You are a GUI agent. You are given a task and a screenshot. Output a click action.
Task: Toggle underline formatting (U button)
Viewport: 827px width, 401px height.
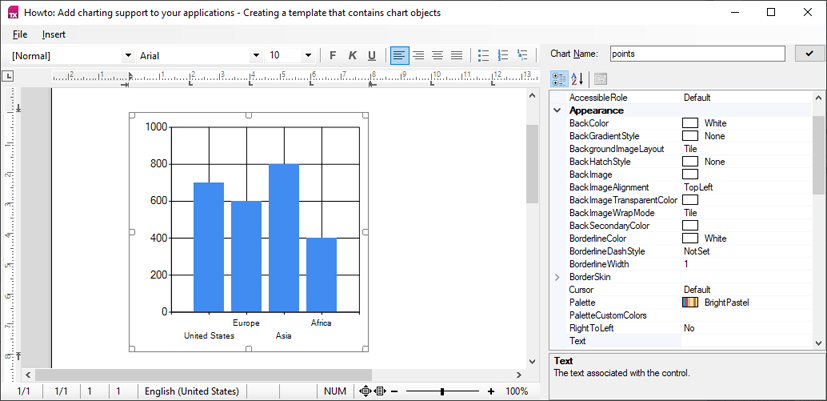point(372,55)
